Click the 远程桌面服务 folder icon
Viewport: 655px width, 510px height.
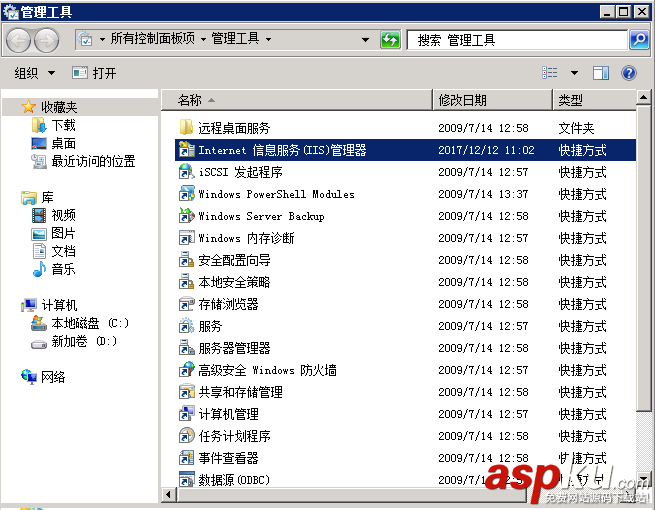pyautogui.click(x=186, y=128)
